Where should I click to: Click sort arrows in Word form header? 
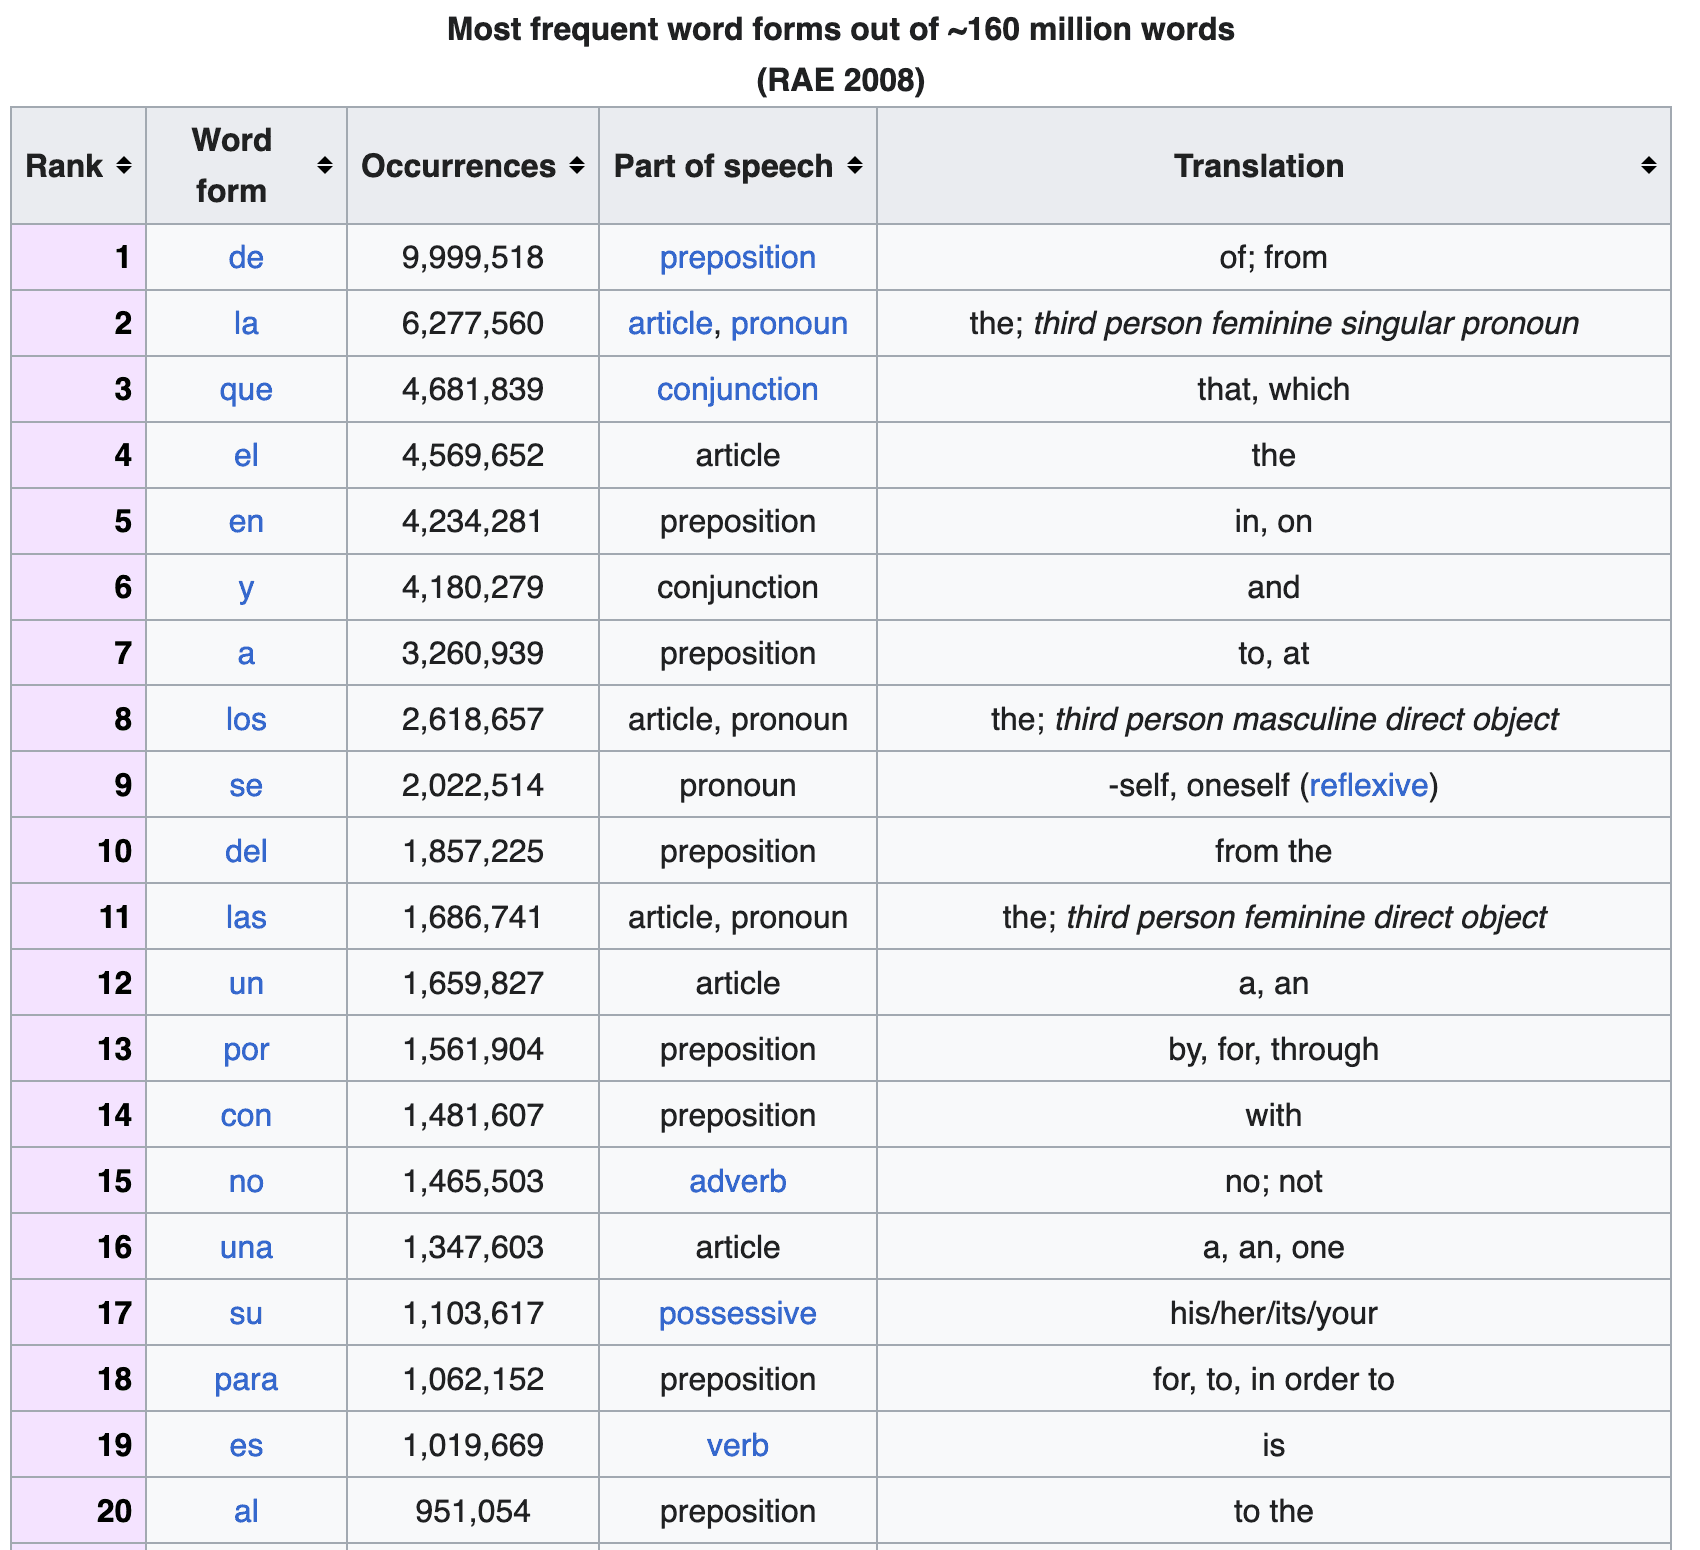point(324,166)
